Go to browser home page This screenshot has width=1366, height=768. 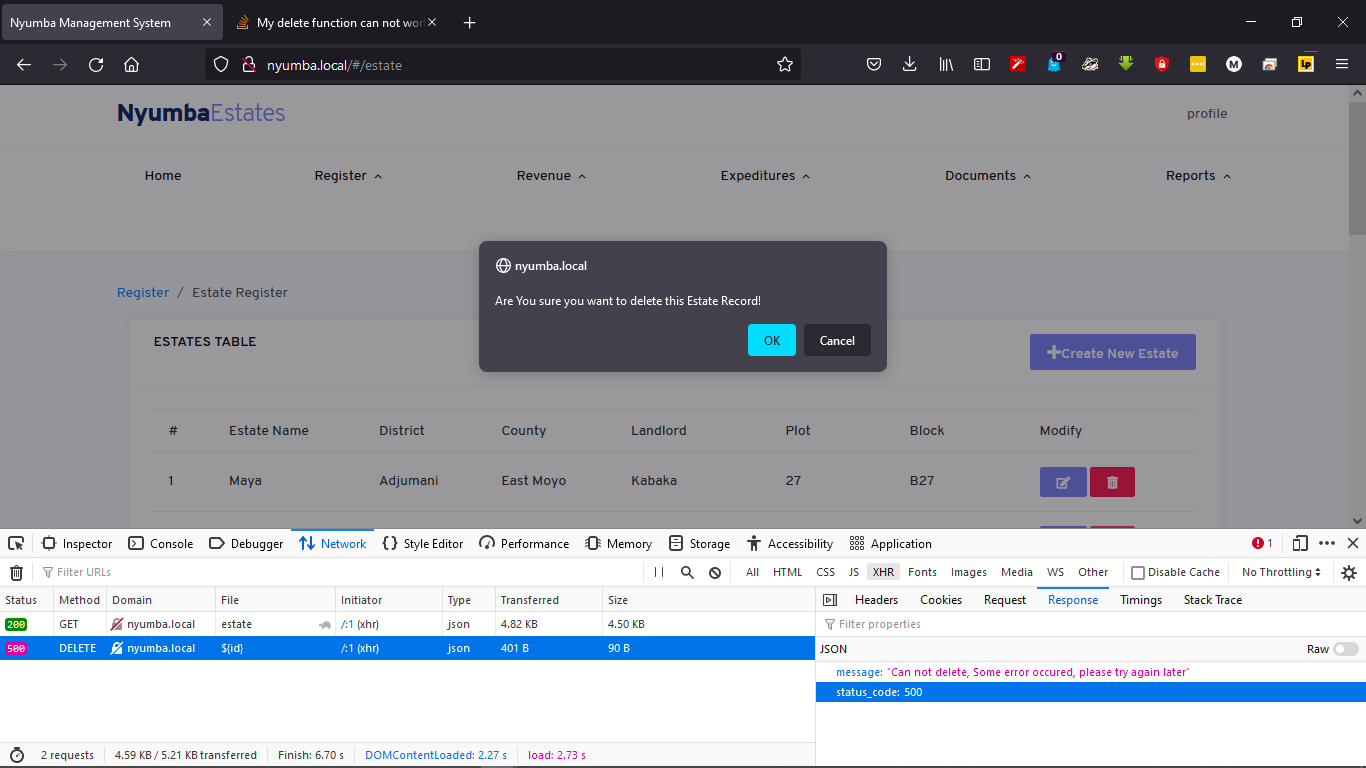click(131, 64)
